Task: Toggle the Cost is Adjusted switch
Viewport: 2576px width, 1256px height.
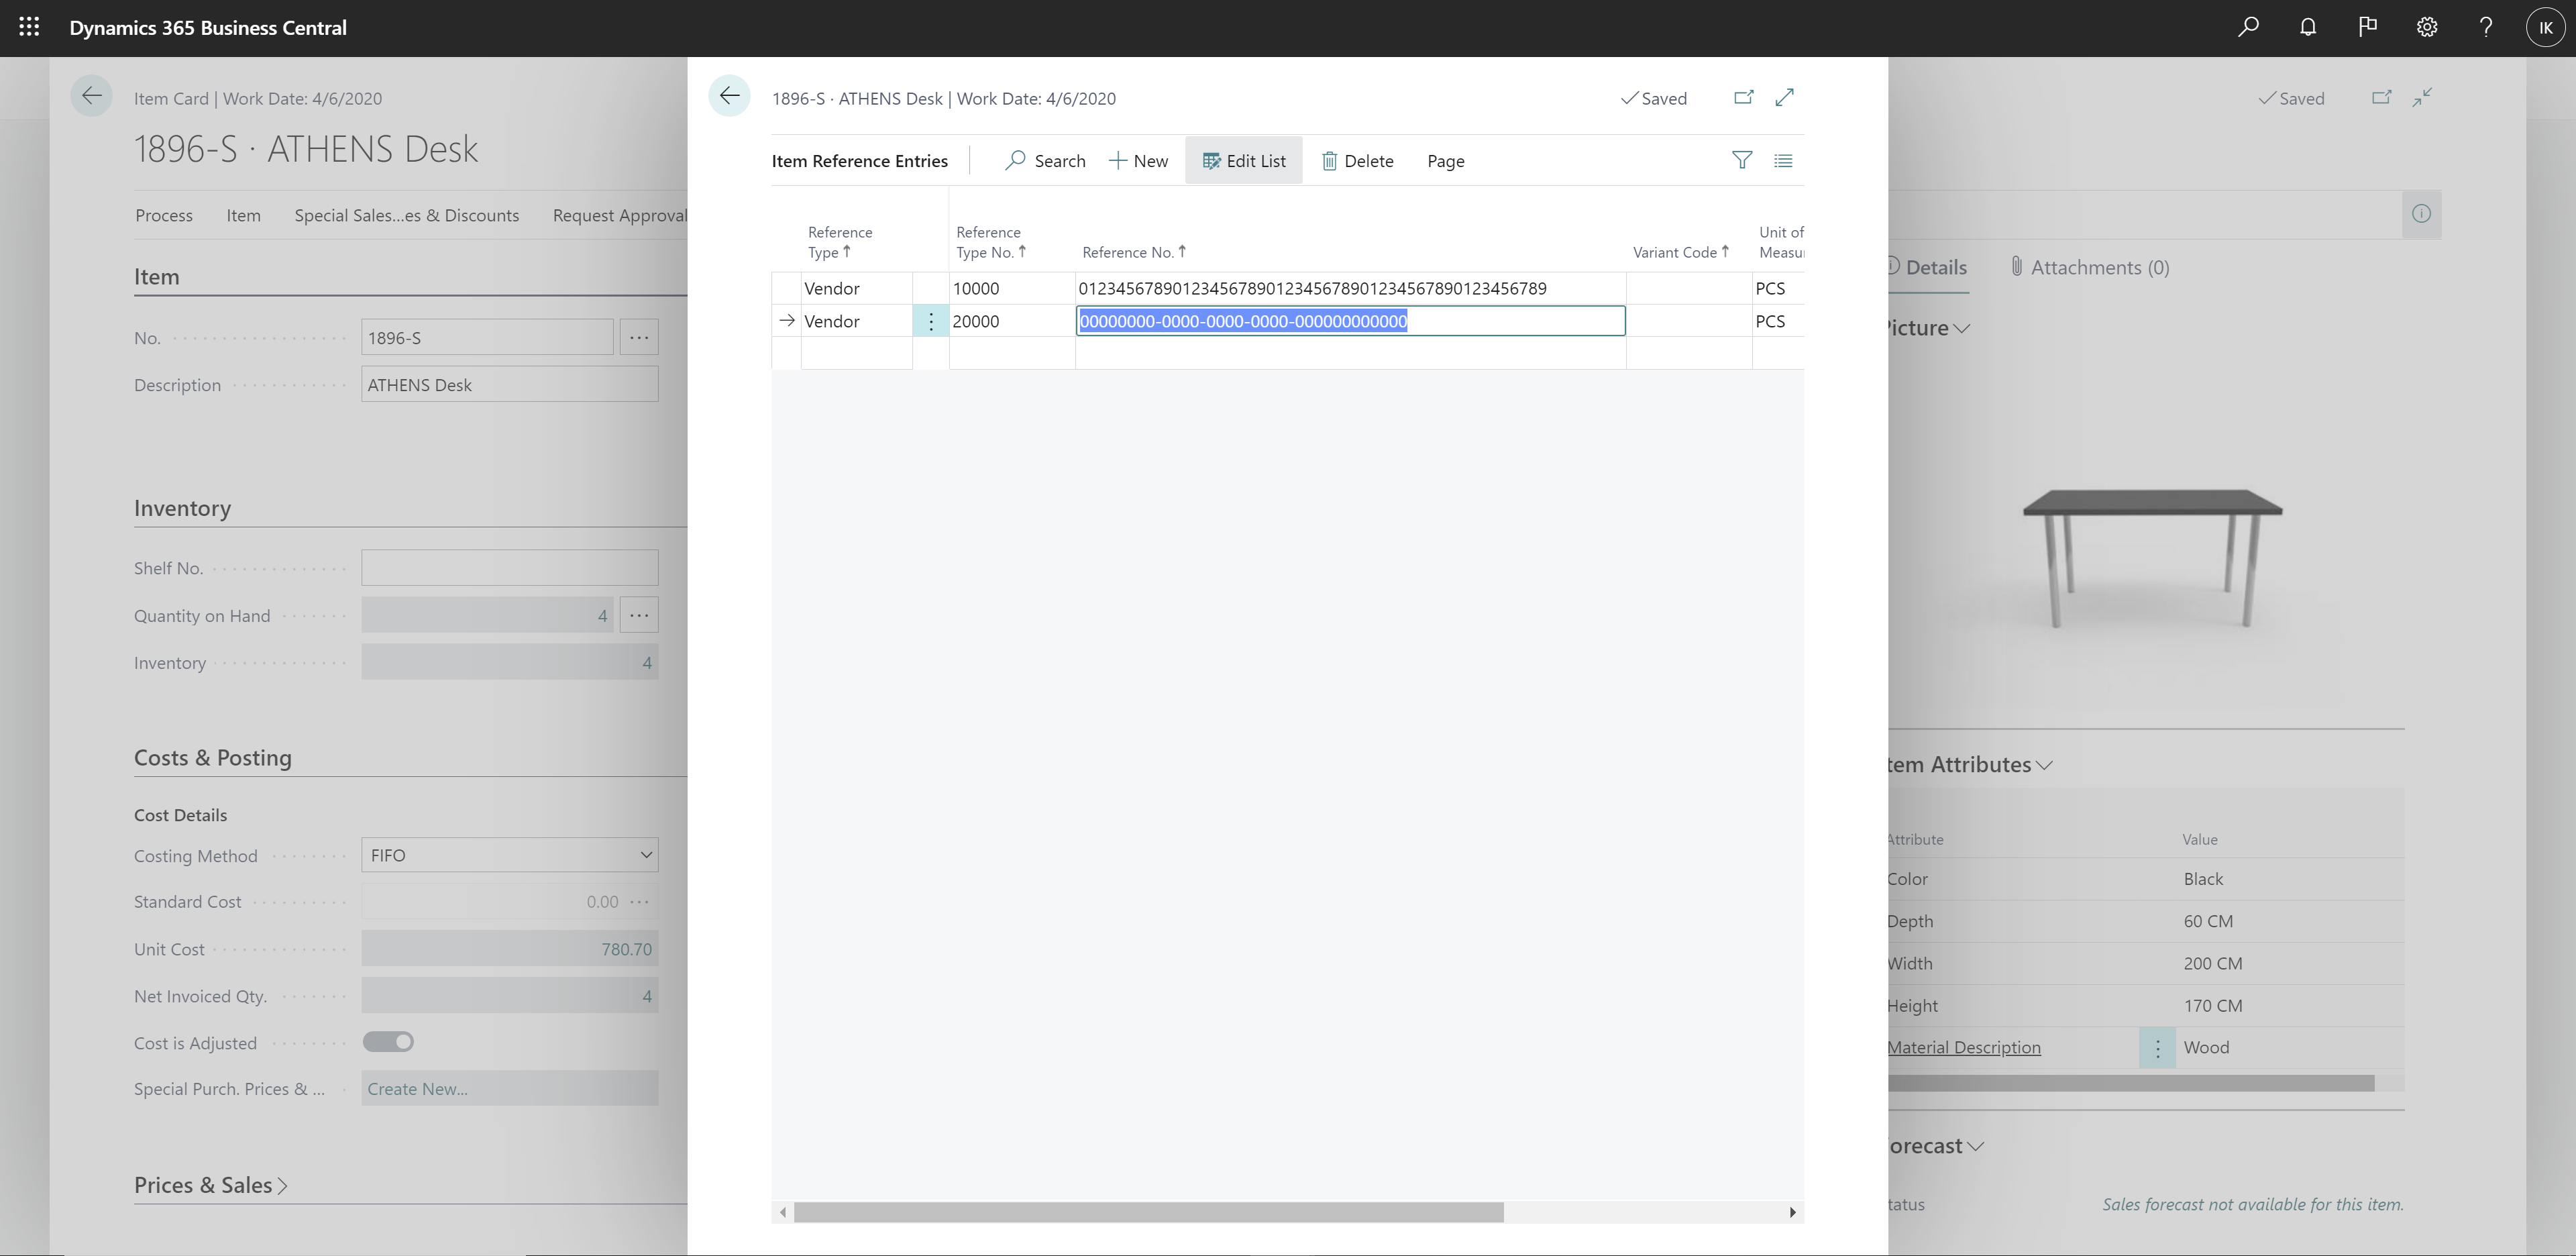Action: (x=388, y=1041)
